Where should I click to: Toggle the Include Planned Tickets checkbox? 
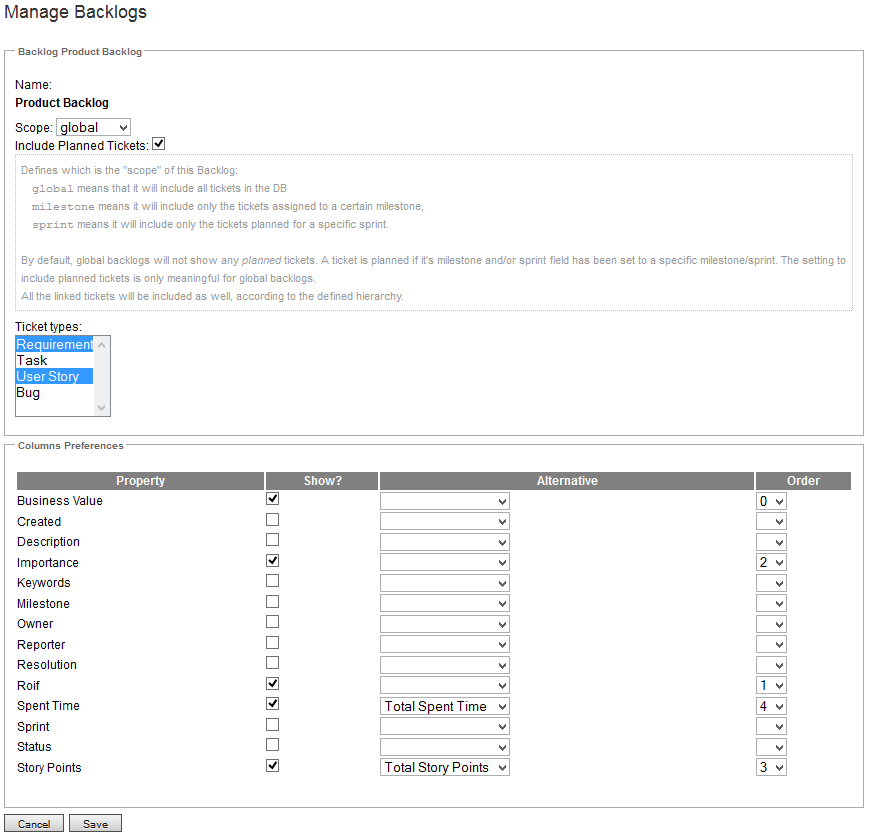[158, 144]
